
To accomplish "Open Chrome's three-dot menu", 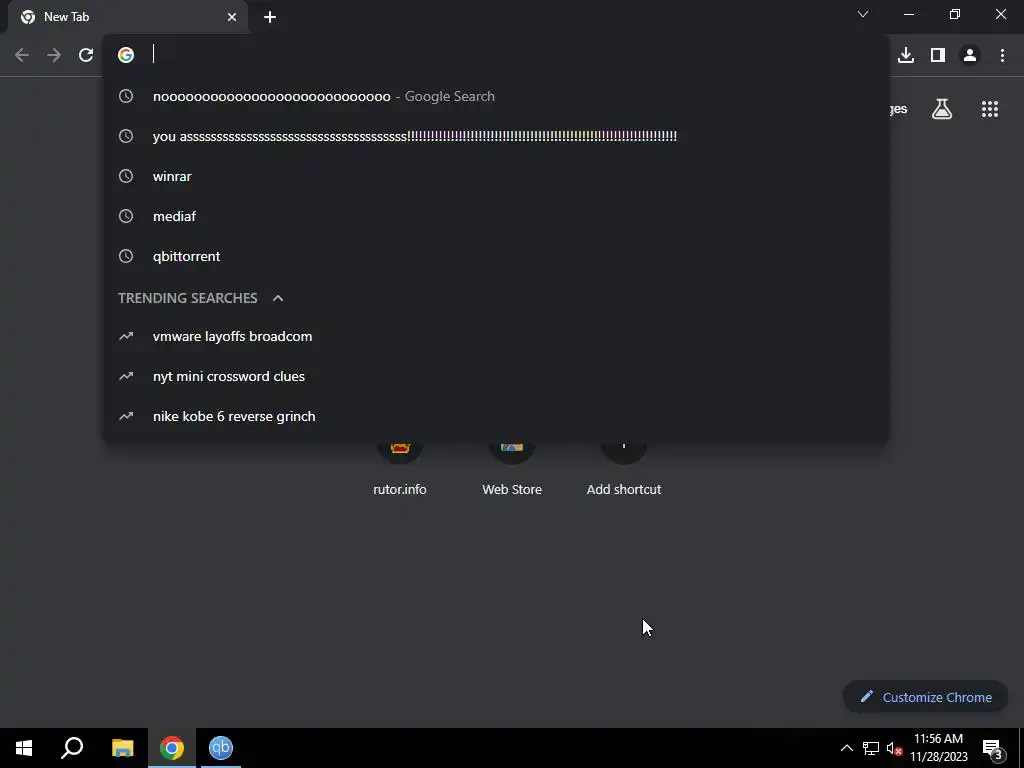I will pyautogui.click(x=1002, y=55).
